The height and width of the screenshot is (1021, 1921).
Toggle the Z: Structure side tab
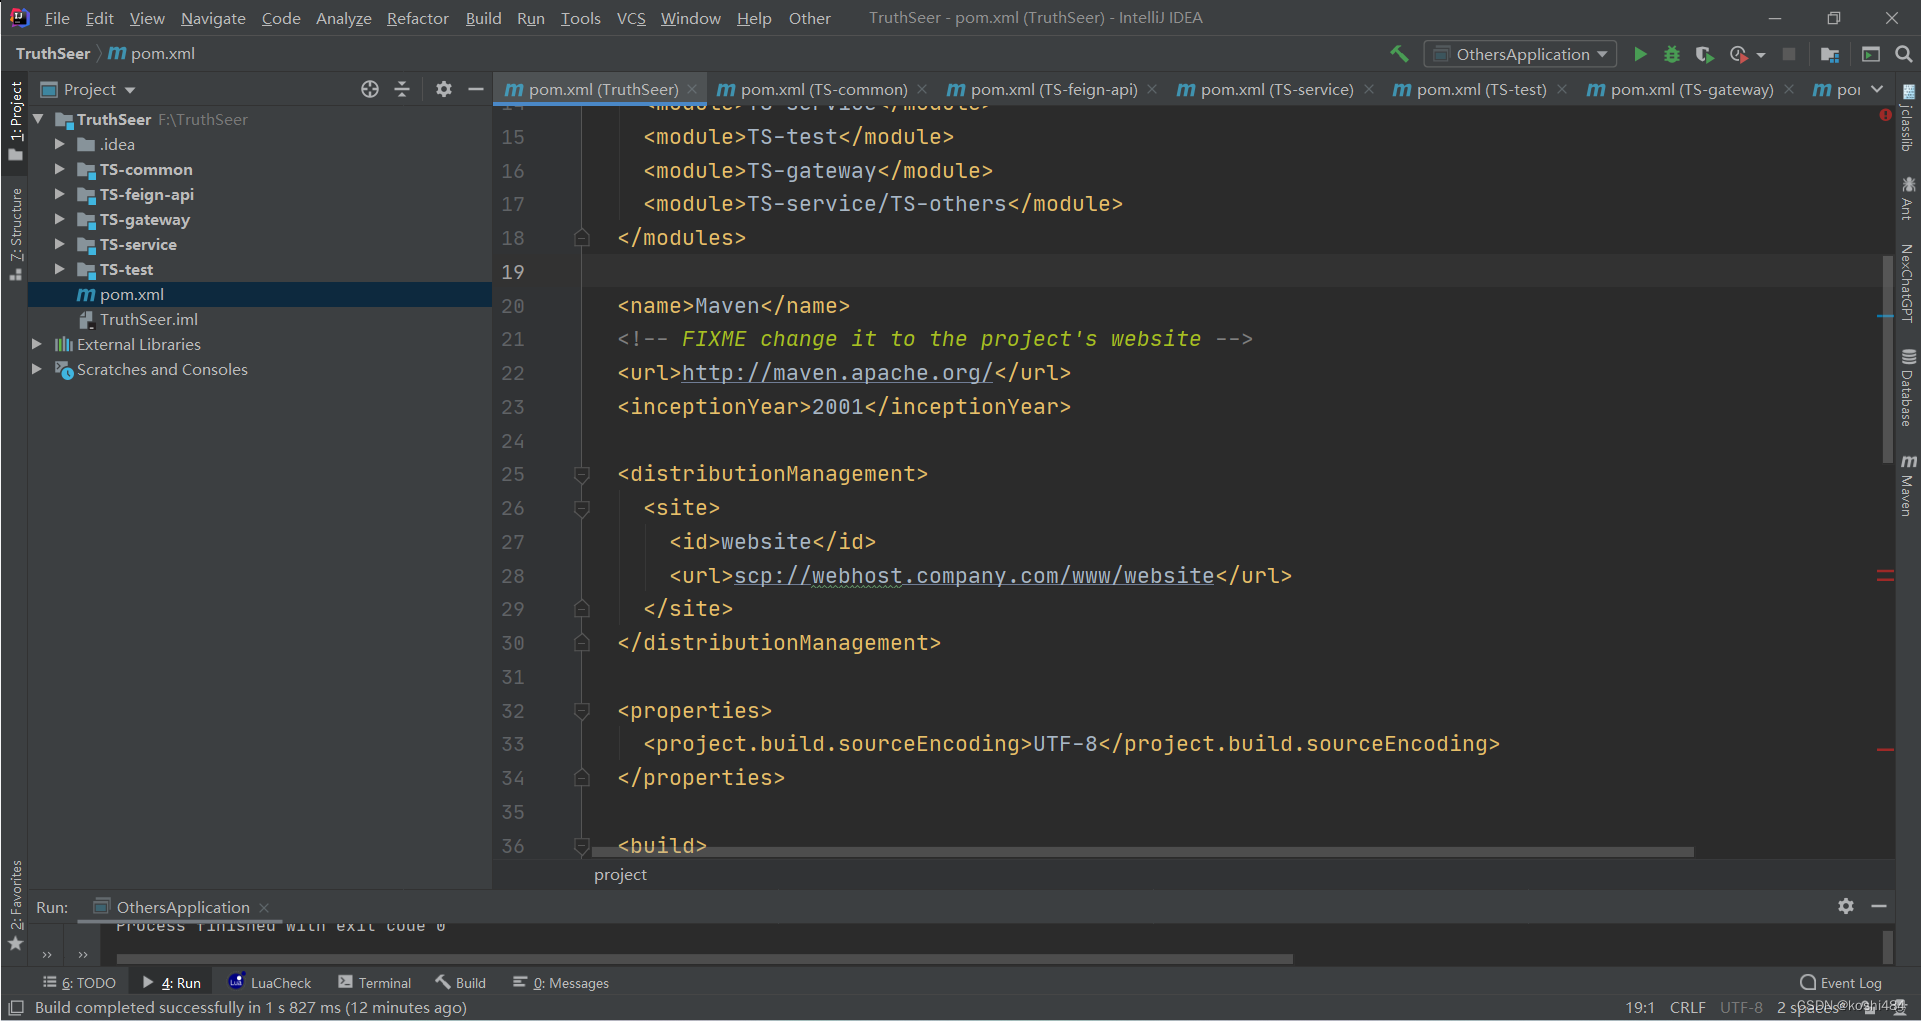[x=16, y=234]
